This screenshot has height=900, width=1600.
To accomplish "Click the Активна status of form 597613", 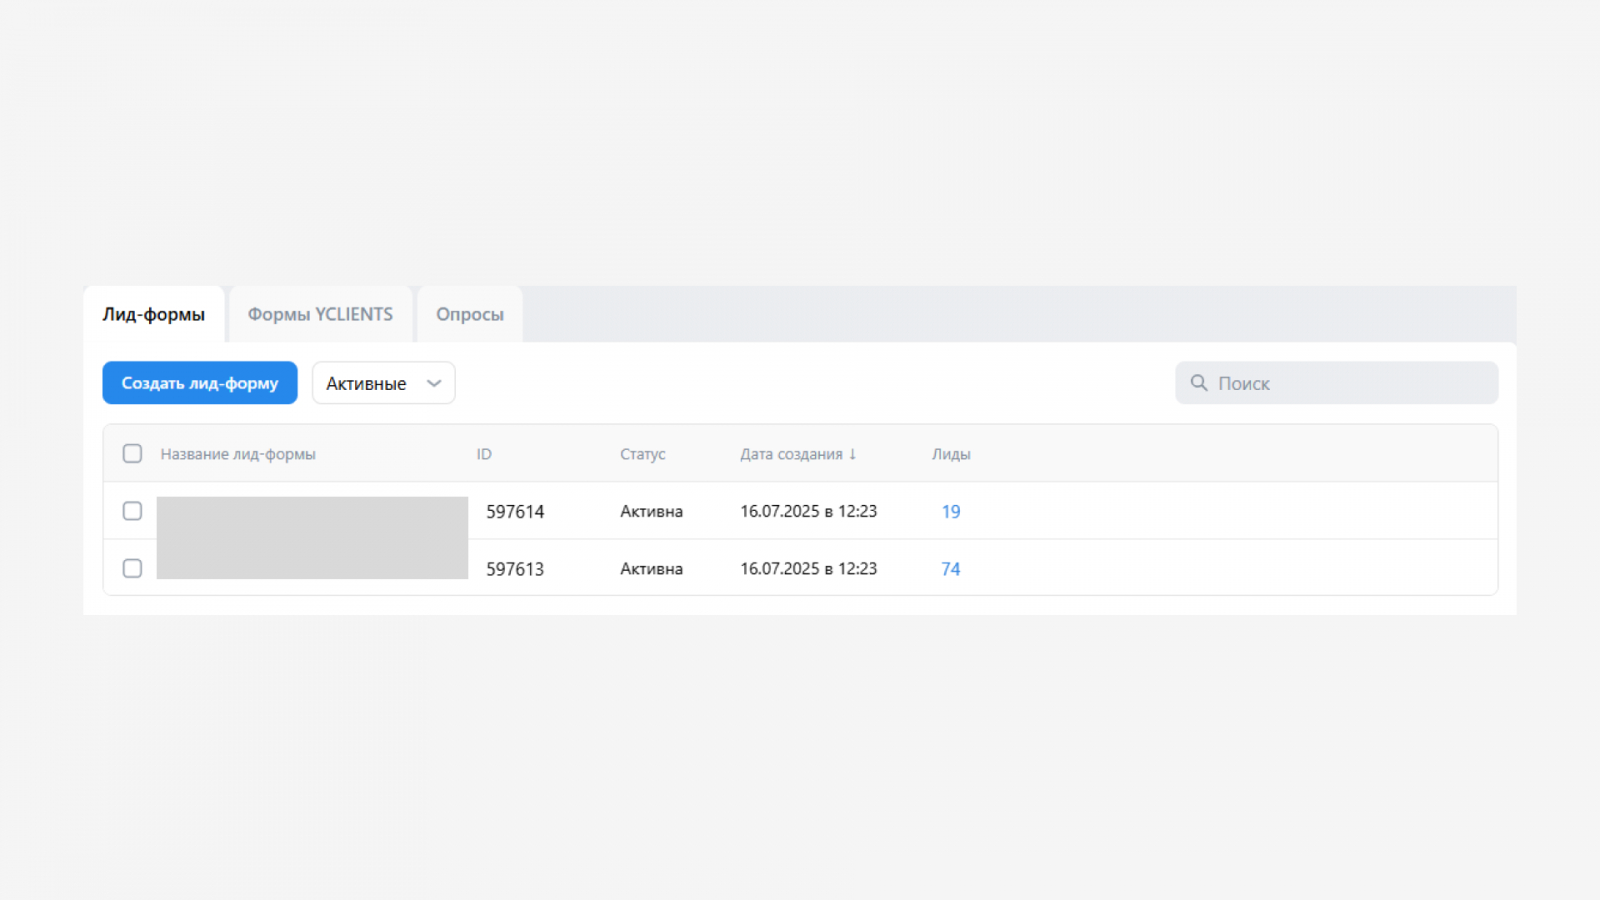I will pos(651,569).
